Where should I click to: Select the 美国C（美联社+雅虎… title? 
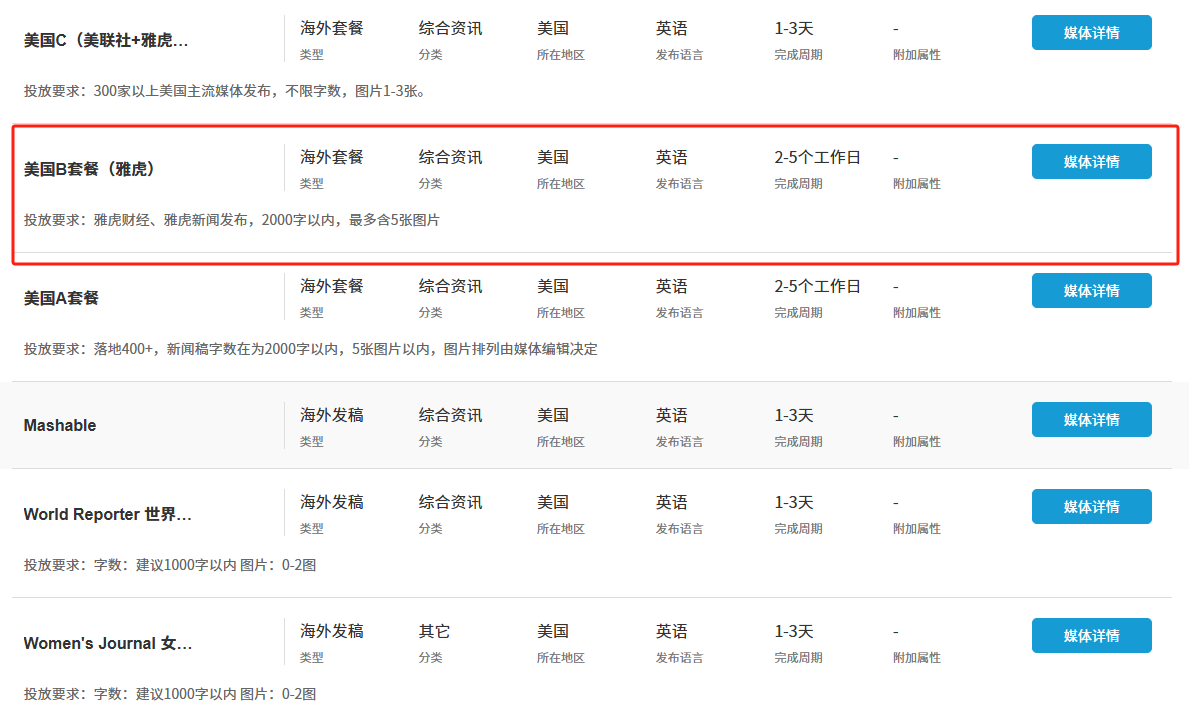pyautogui.click(x=106, y=40)
